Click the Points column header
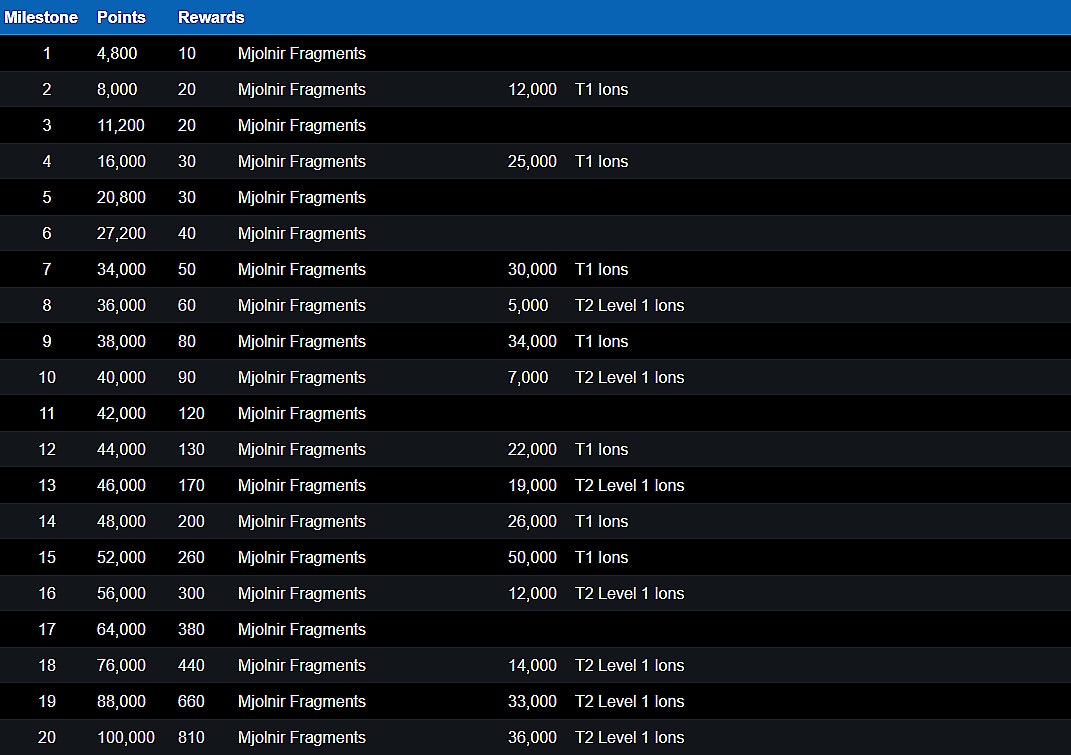This screenshot has height=755, width=1071. (x=121, y=17)
